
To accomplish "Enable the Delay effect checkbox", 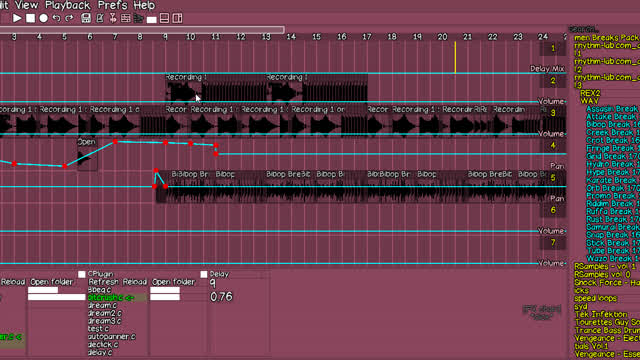I will (204, 274).
